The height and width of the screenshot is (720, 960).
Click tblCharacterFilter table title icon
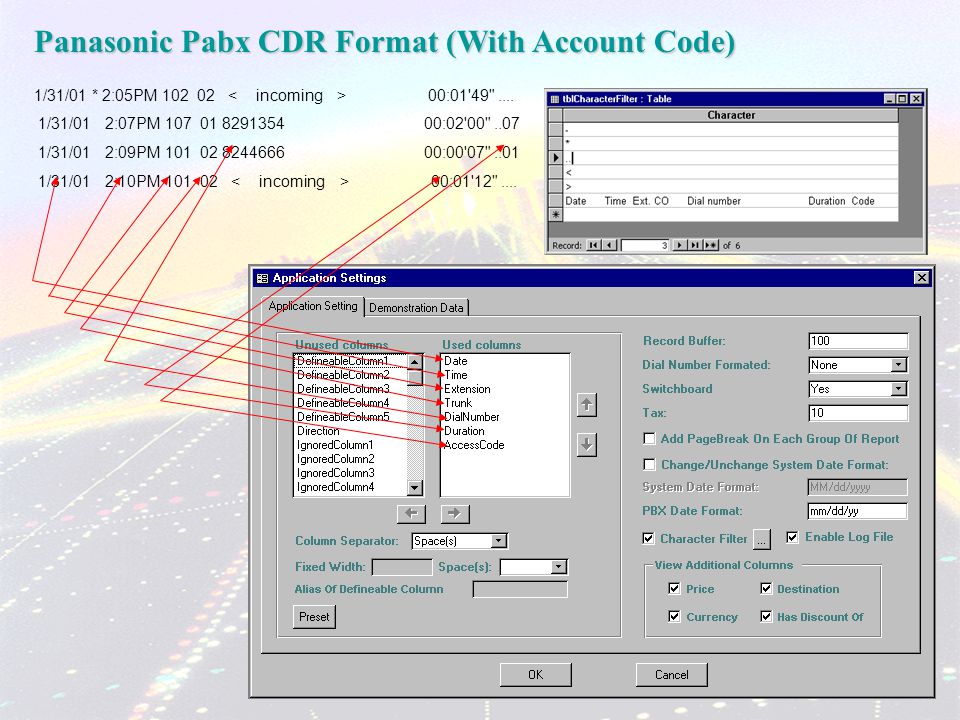pyautogui.click(x=555, y=99)
